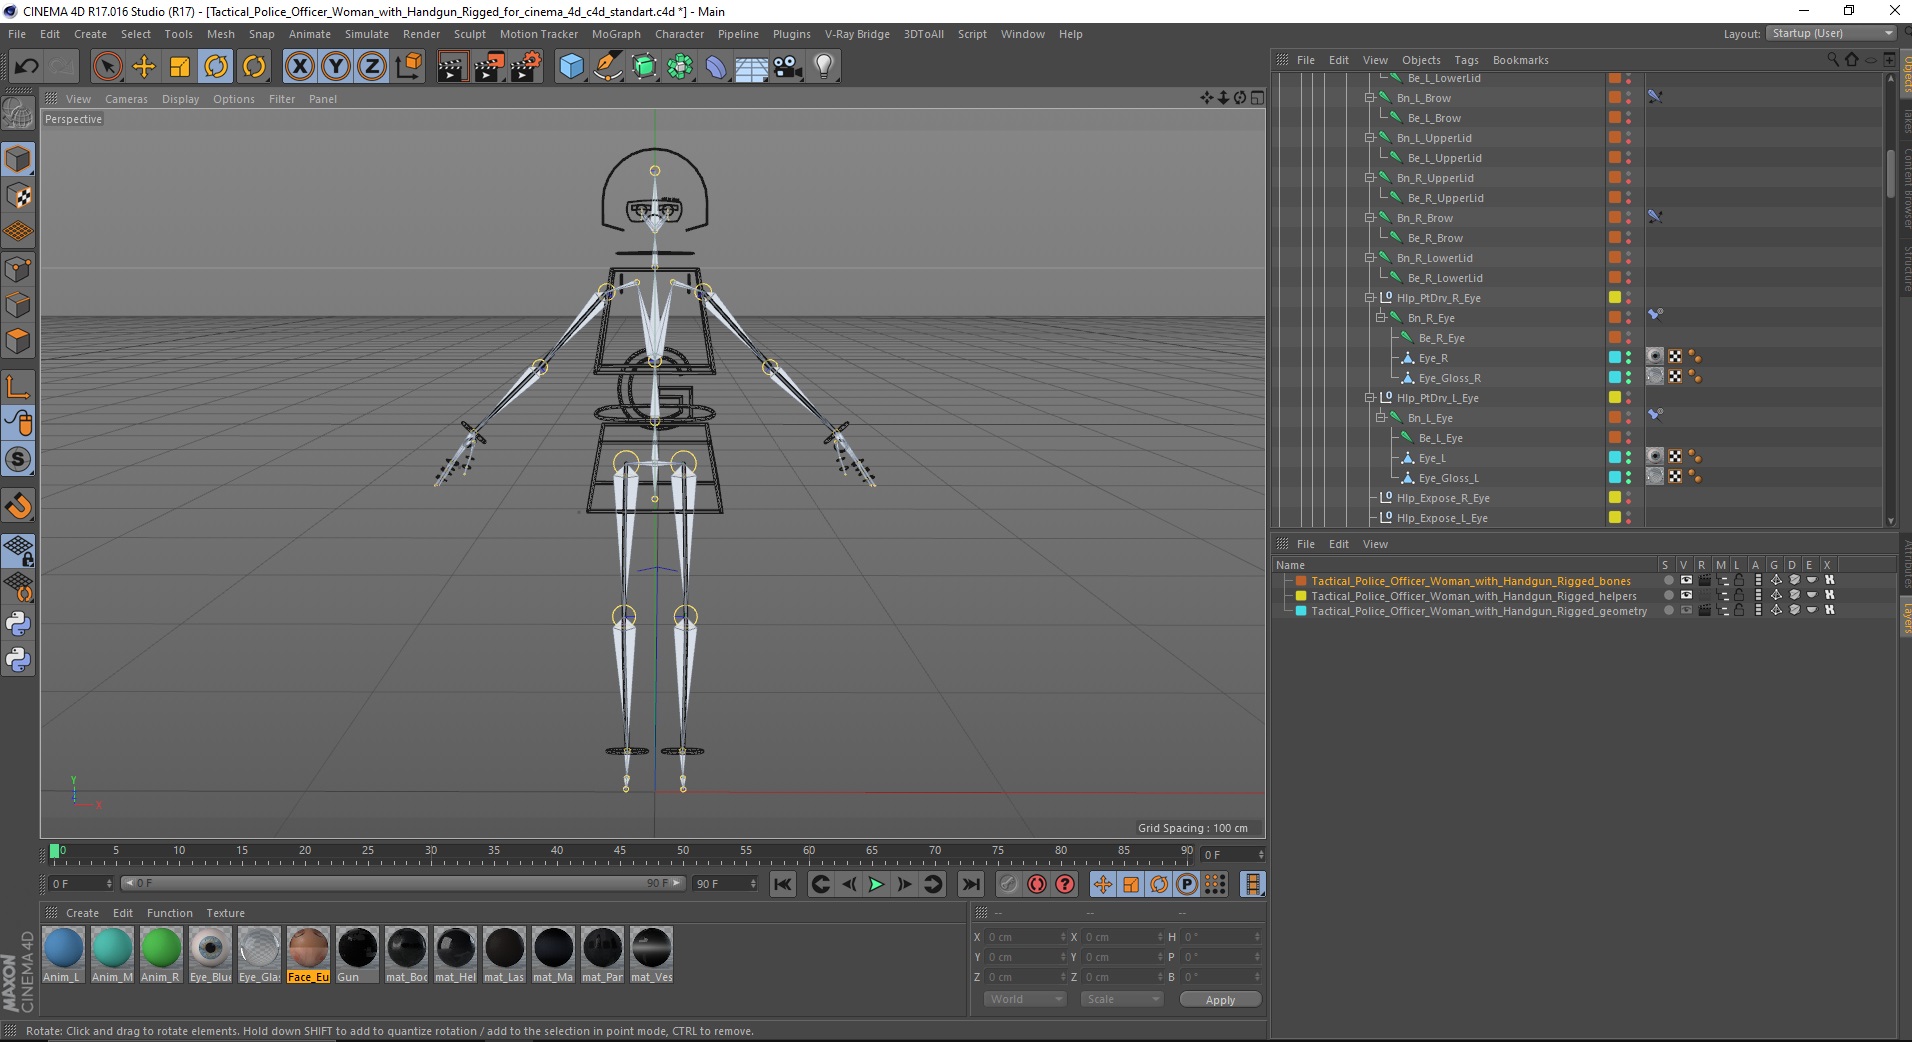
Task: Open viewport Cameras menu
Action: [x=126, y=99]
